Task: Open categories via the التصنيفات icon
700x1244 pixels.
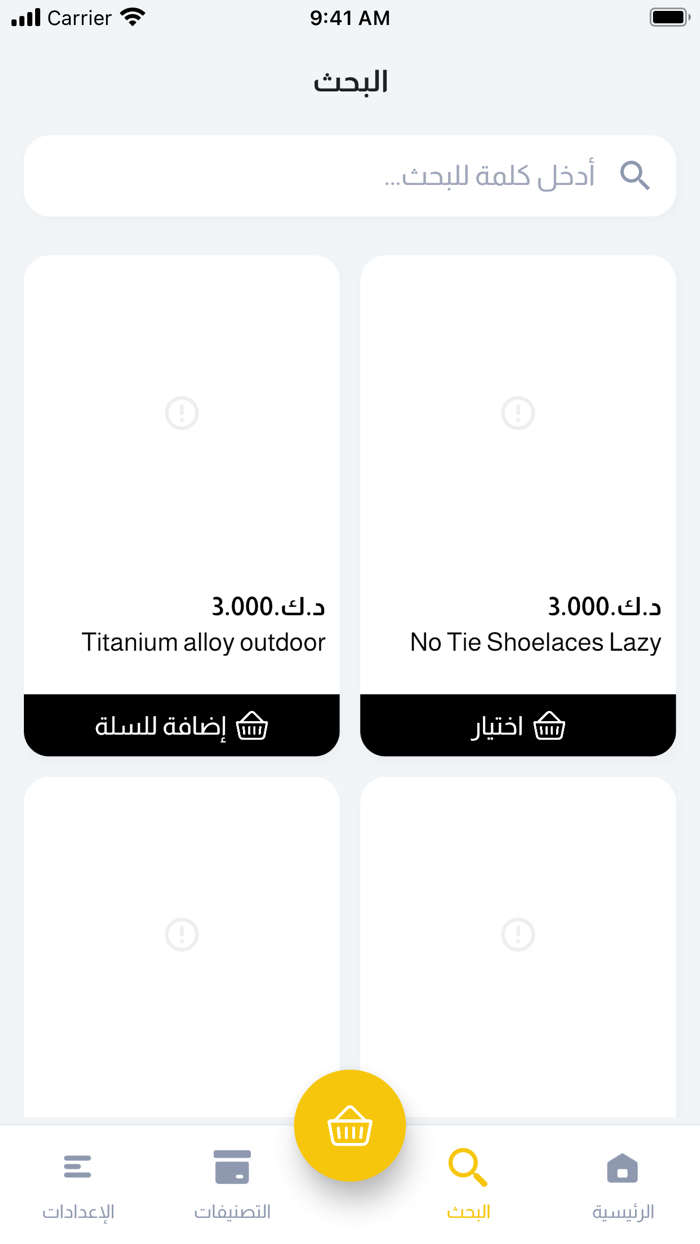Action: [x=231, y=1166]
